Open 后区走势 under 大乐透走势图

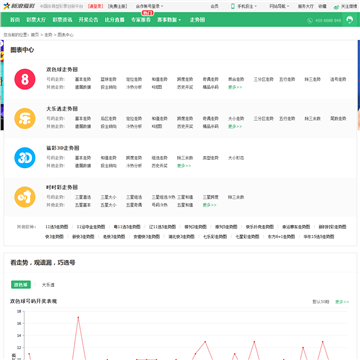109,119
